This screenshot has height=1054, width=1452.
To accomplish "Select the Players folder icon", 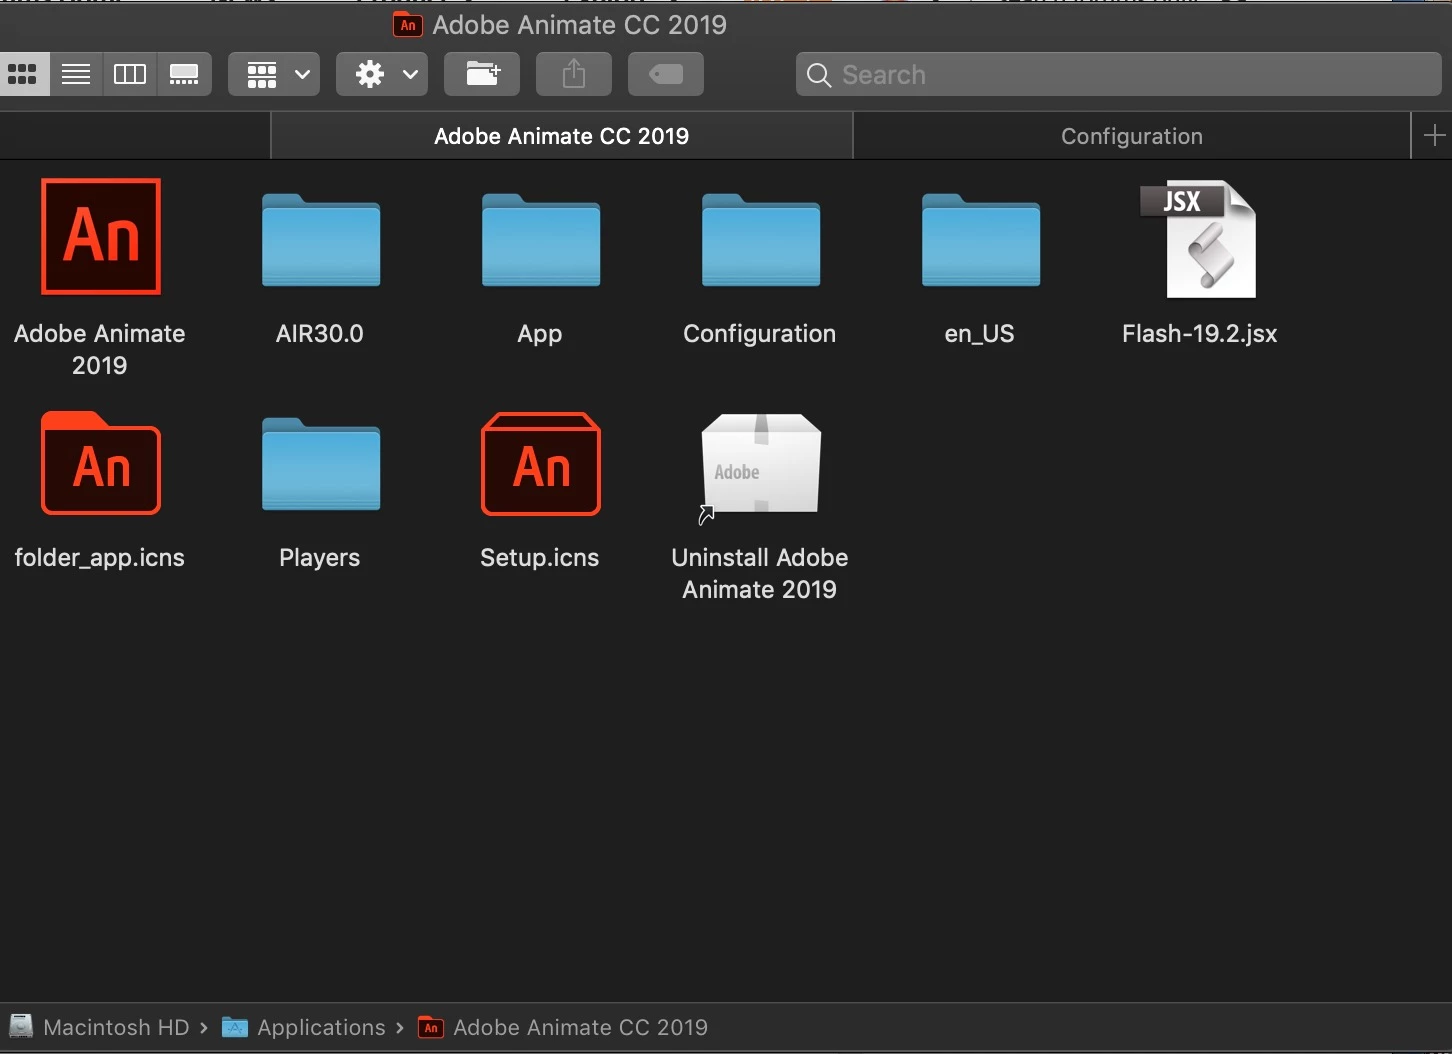I will click(x=321, y=464).
